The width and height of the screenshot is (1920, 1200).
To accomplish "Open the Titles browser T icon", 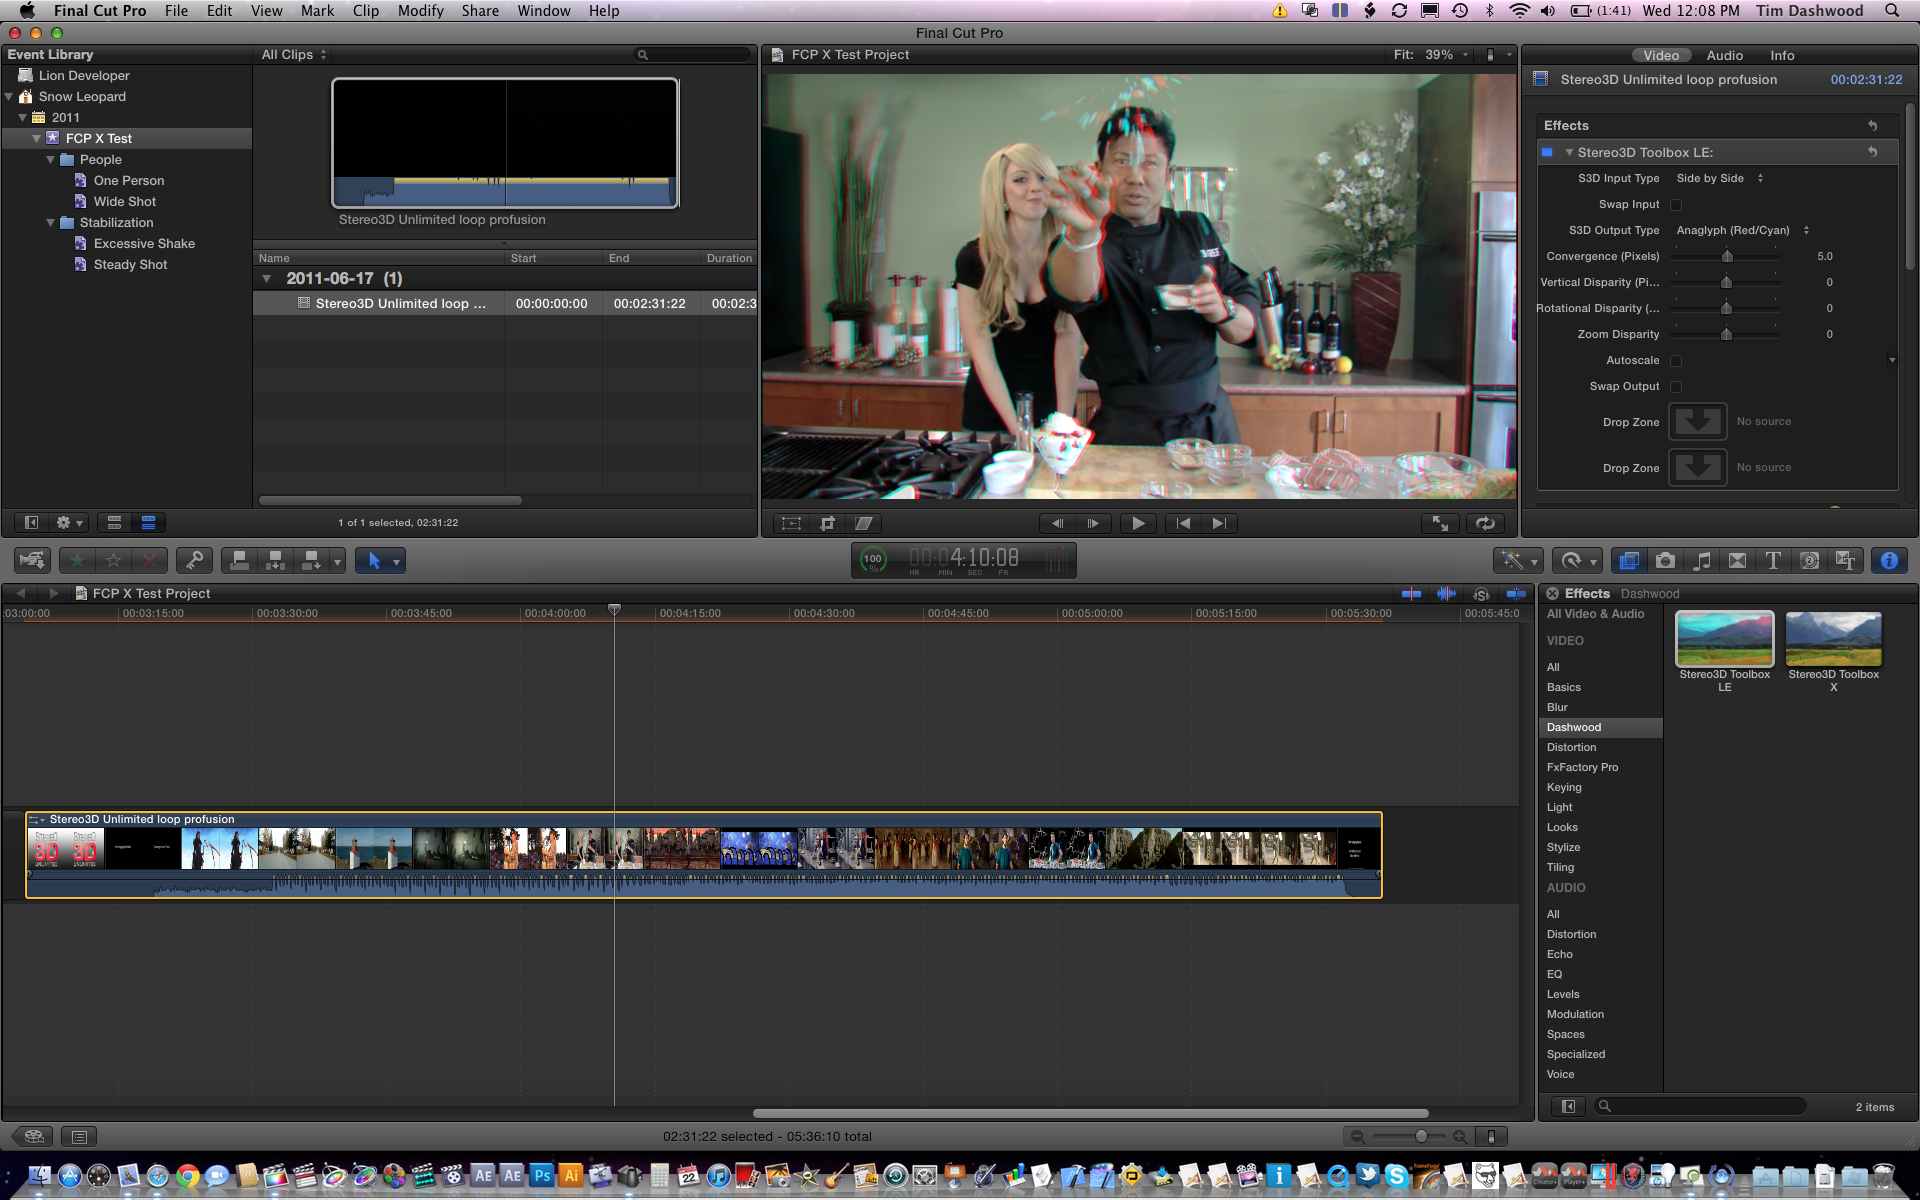I will pyautogui.click(x=1773, y=561).
